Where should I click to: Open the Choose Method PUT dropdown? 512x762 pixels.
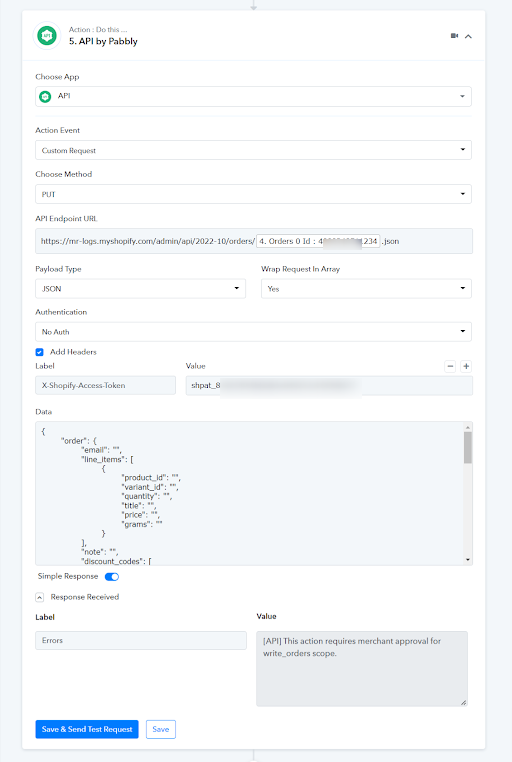pos(253,194)
